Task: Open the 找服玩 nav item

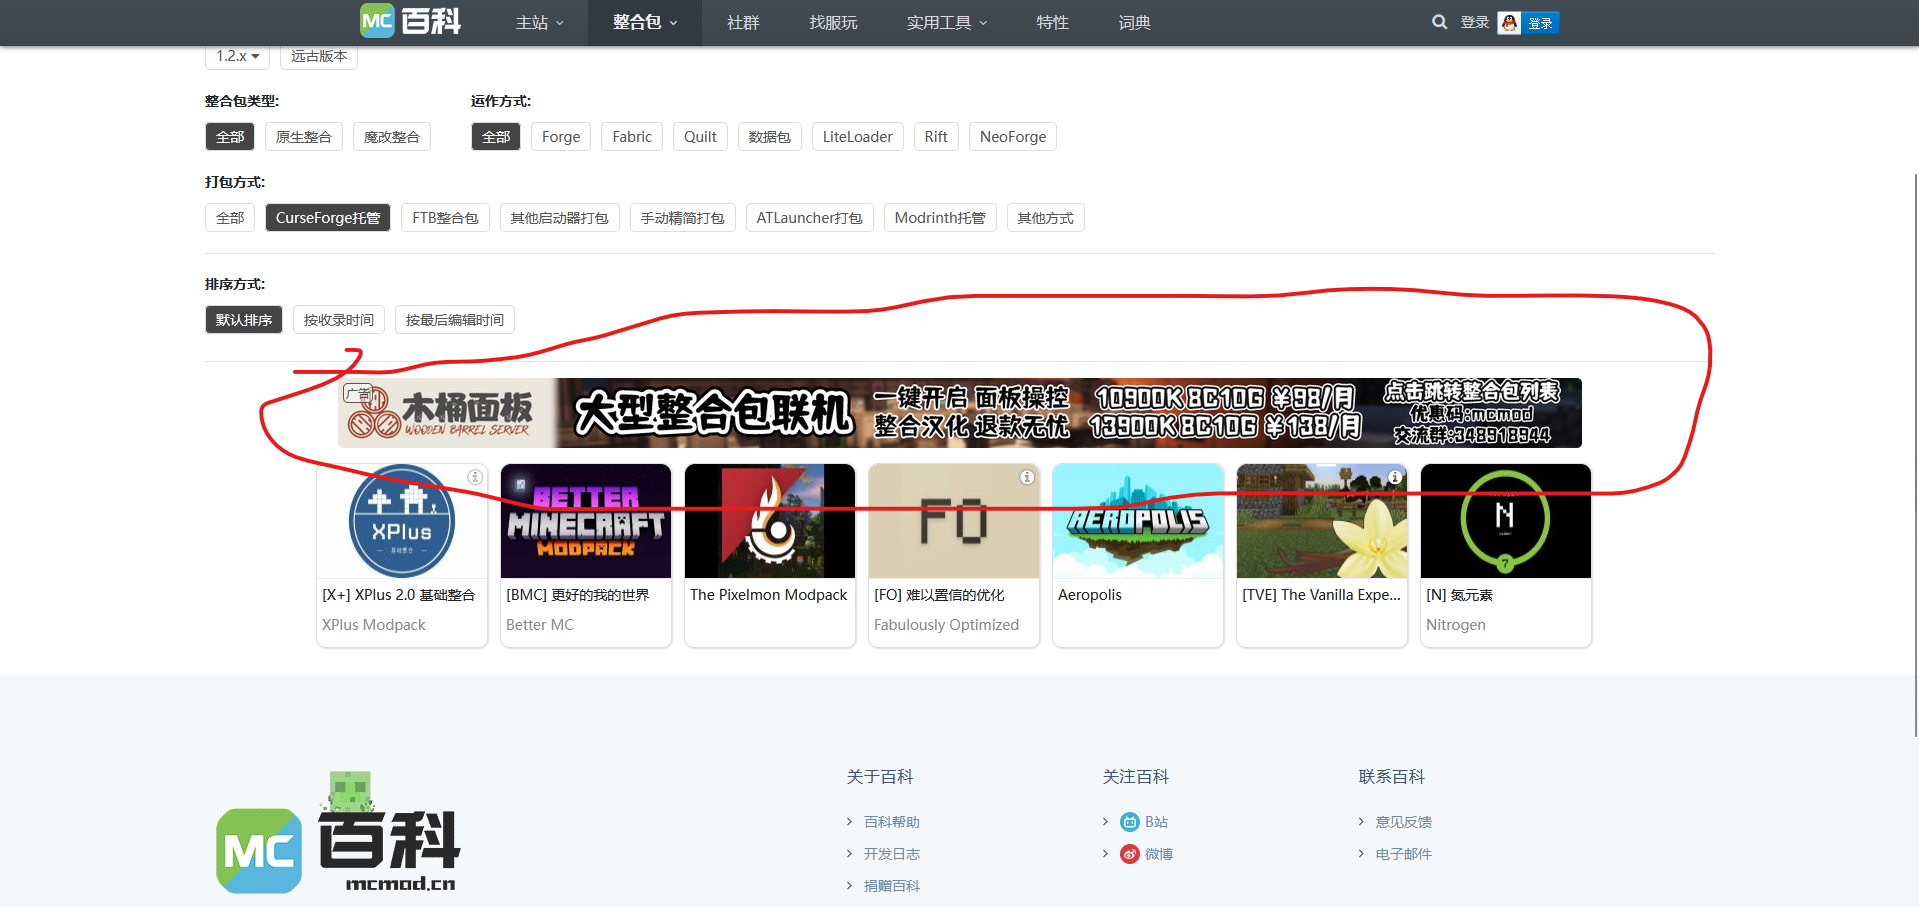Action: pyautogui.click(x=833, y=23)
